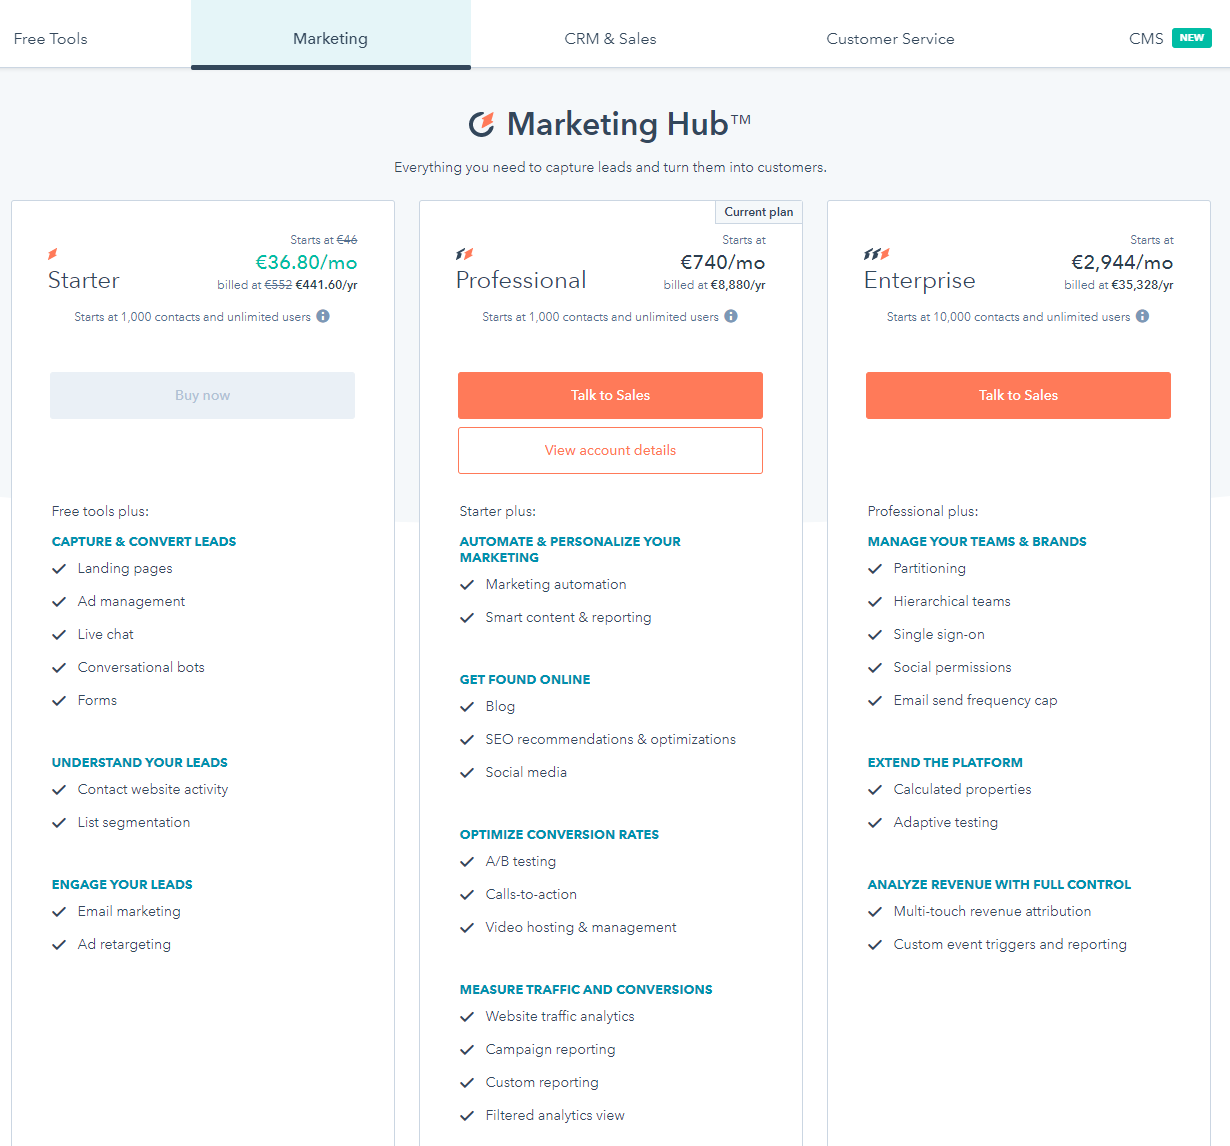The width and height of the screenshot is (1230, 1146).
Task: Click the Contact website activity text
Action: pyautogui.click(x=153, y=789)
